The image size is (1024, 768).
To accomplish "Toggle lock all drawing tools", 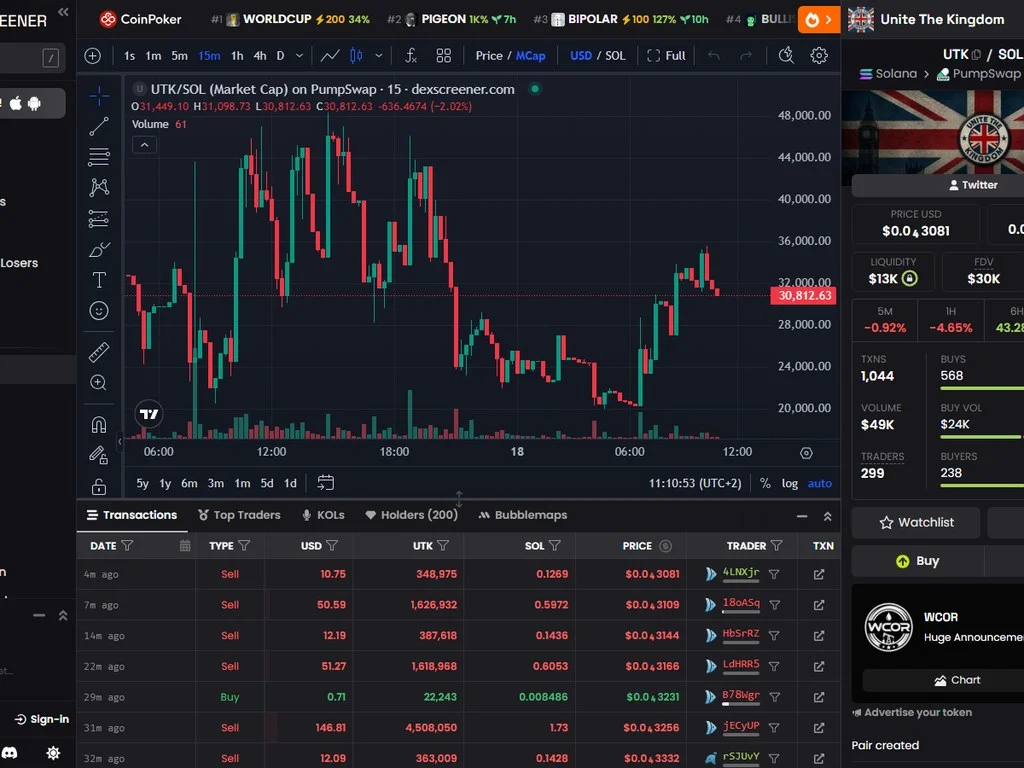I will (99, 487).
